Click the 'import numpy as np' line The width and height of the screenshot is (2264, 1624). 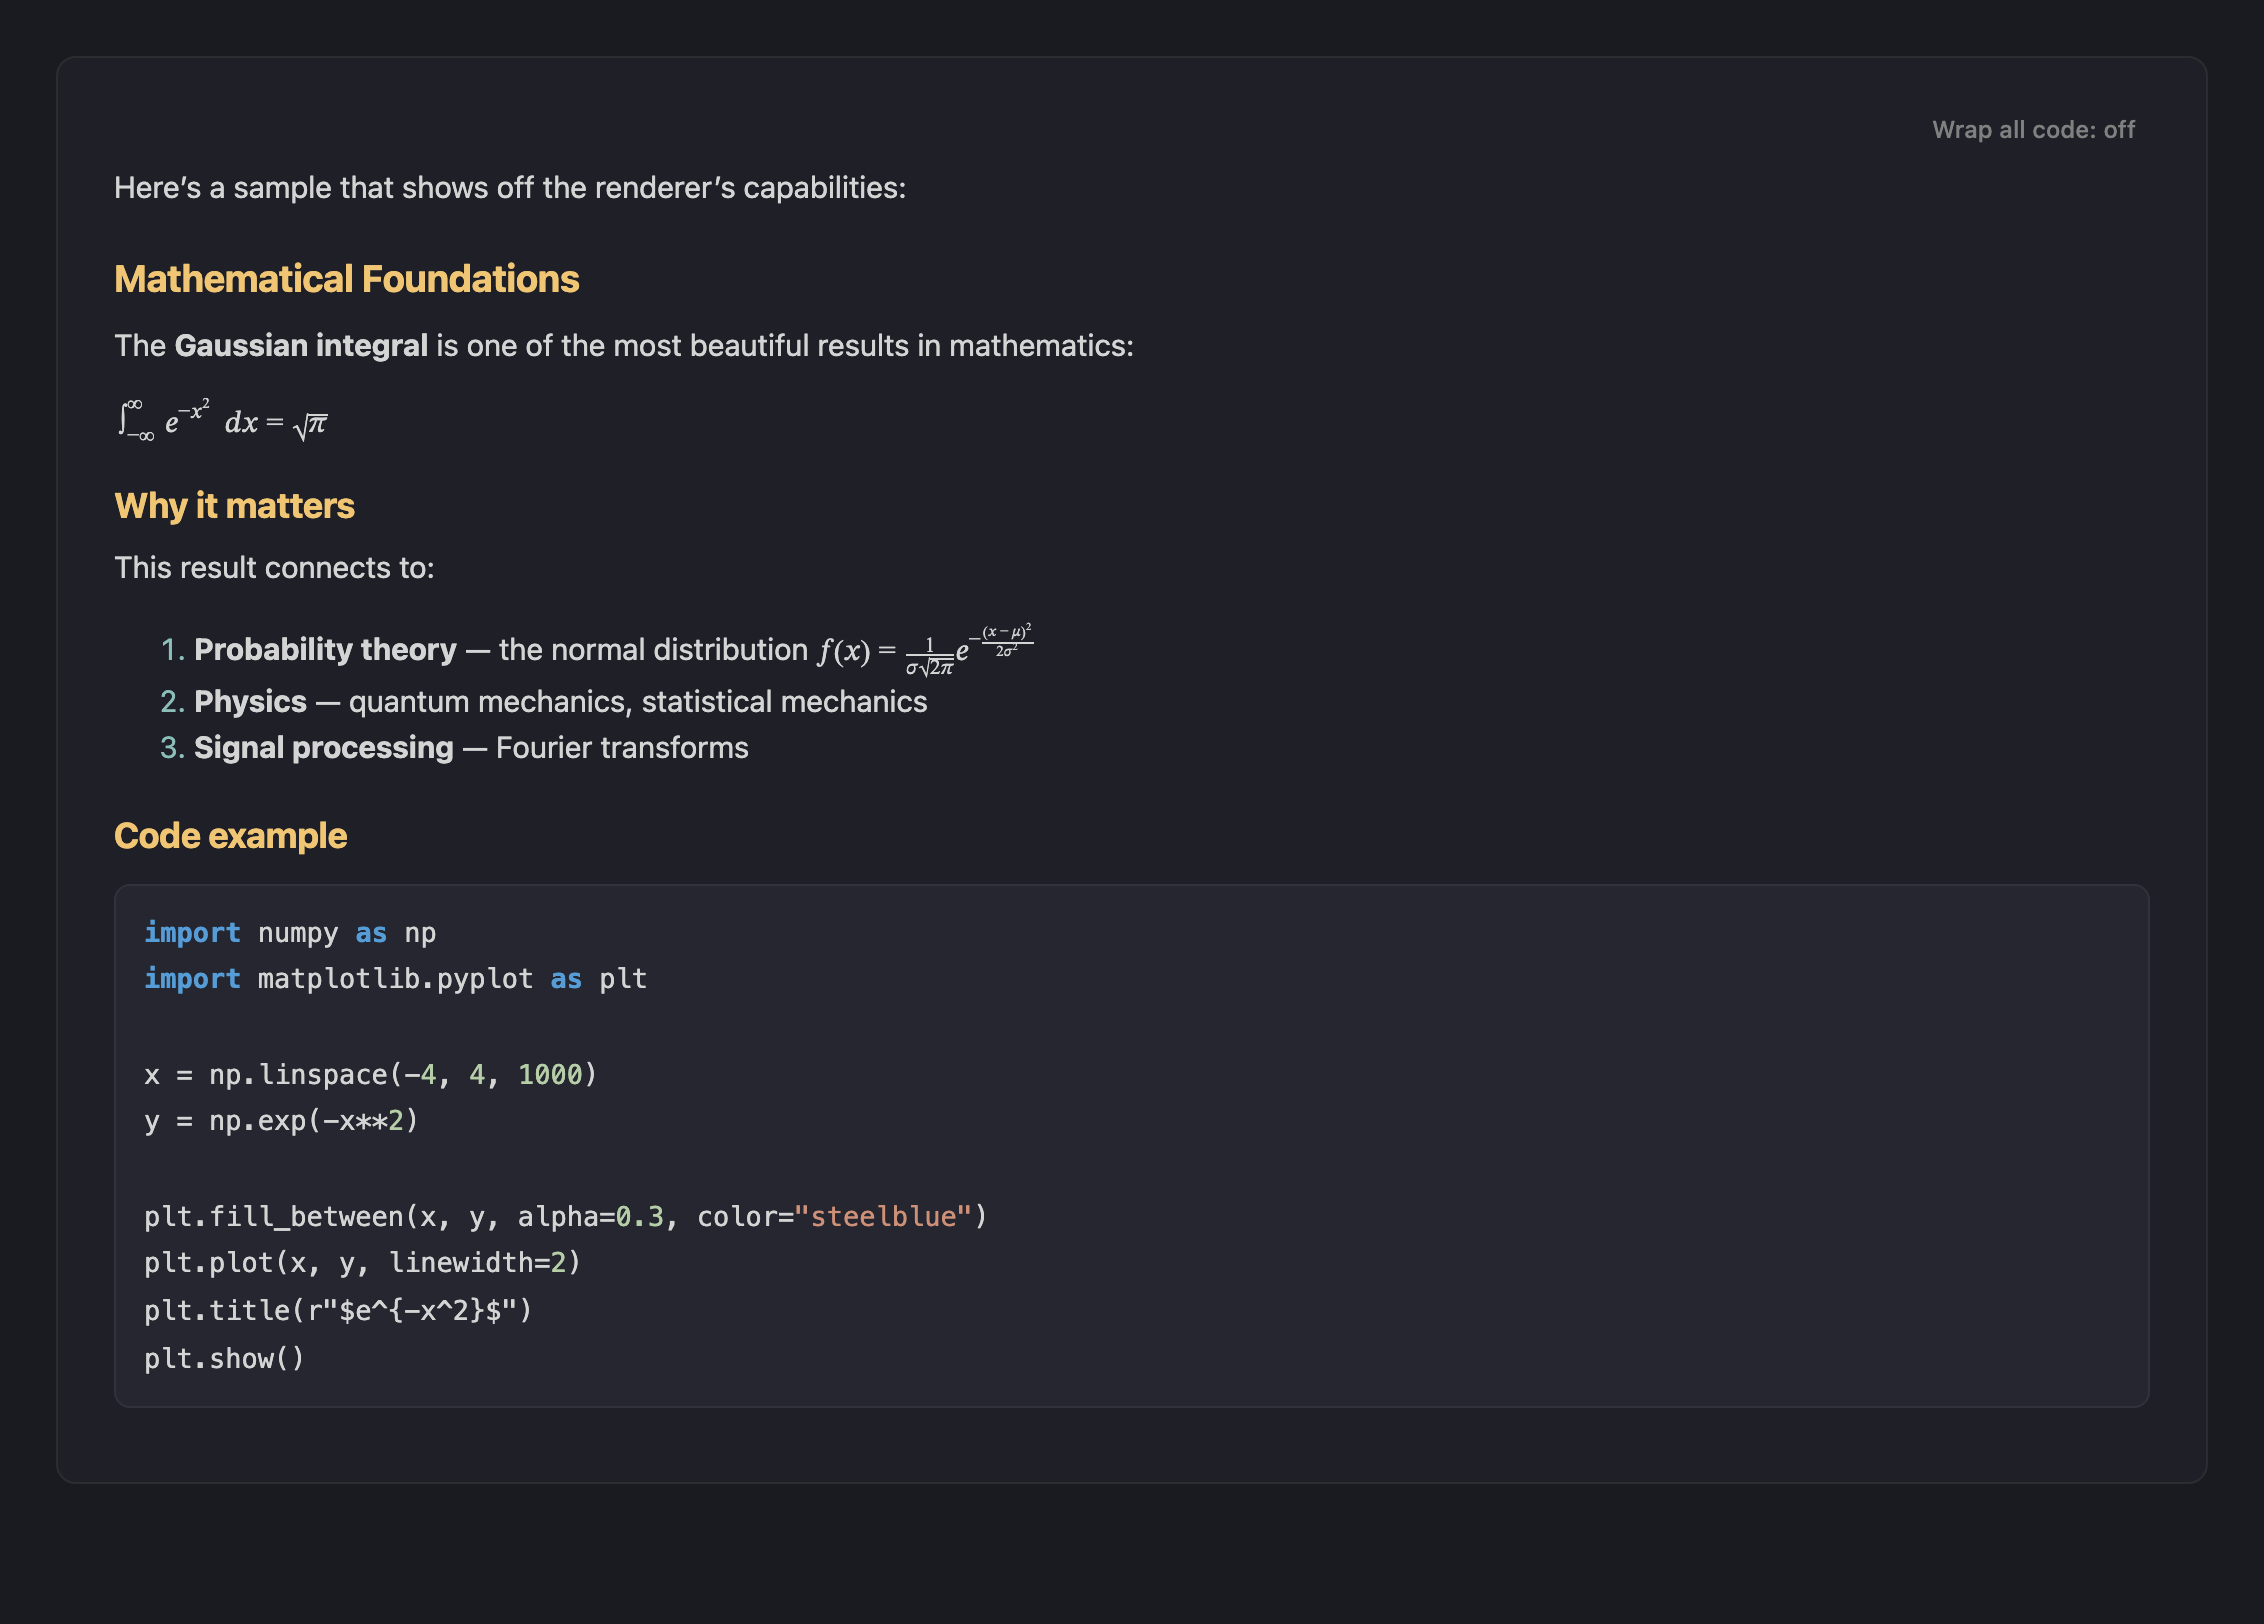(x=290, y=933)
